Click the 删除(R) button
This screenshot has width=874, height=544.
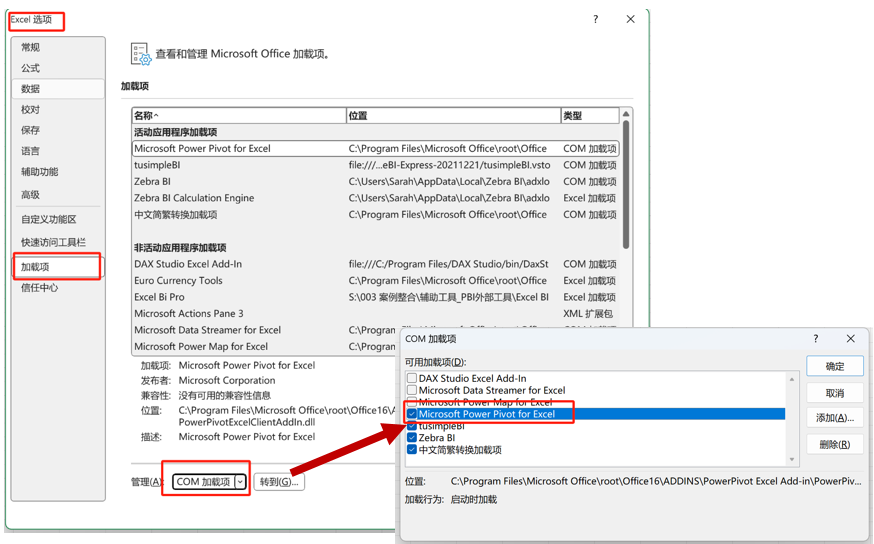pos(834,444)
